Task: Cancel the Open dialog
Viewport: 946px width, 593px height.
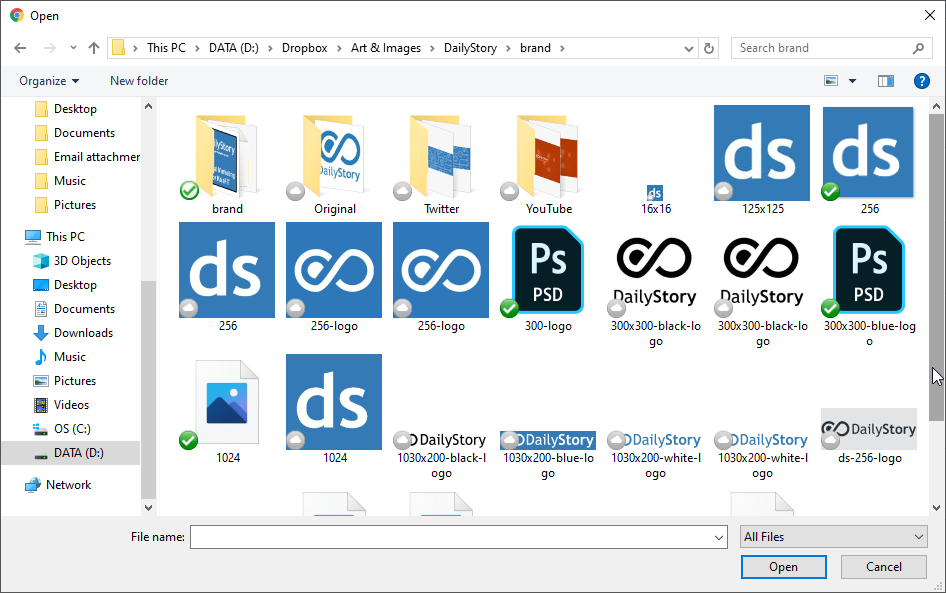Action: [x=884, y=566]
